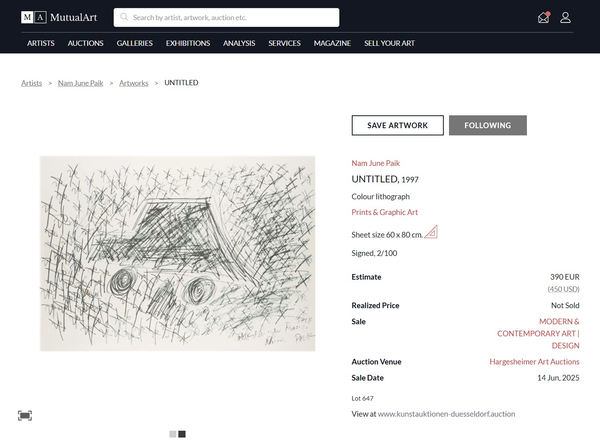Open Hargesheimer Art Auctions venue link
This screenshot has height=448, width=600.
point(534,362)
